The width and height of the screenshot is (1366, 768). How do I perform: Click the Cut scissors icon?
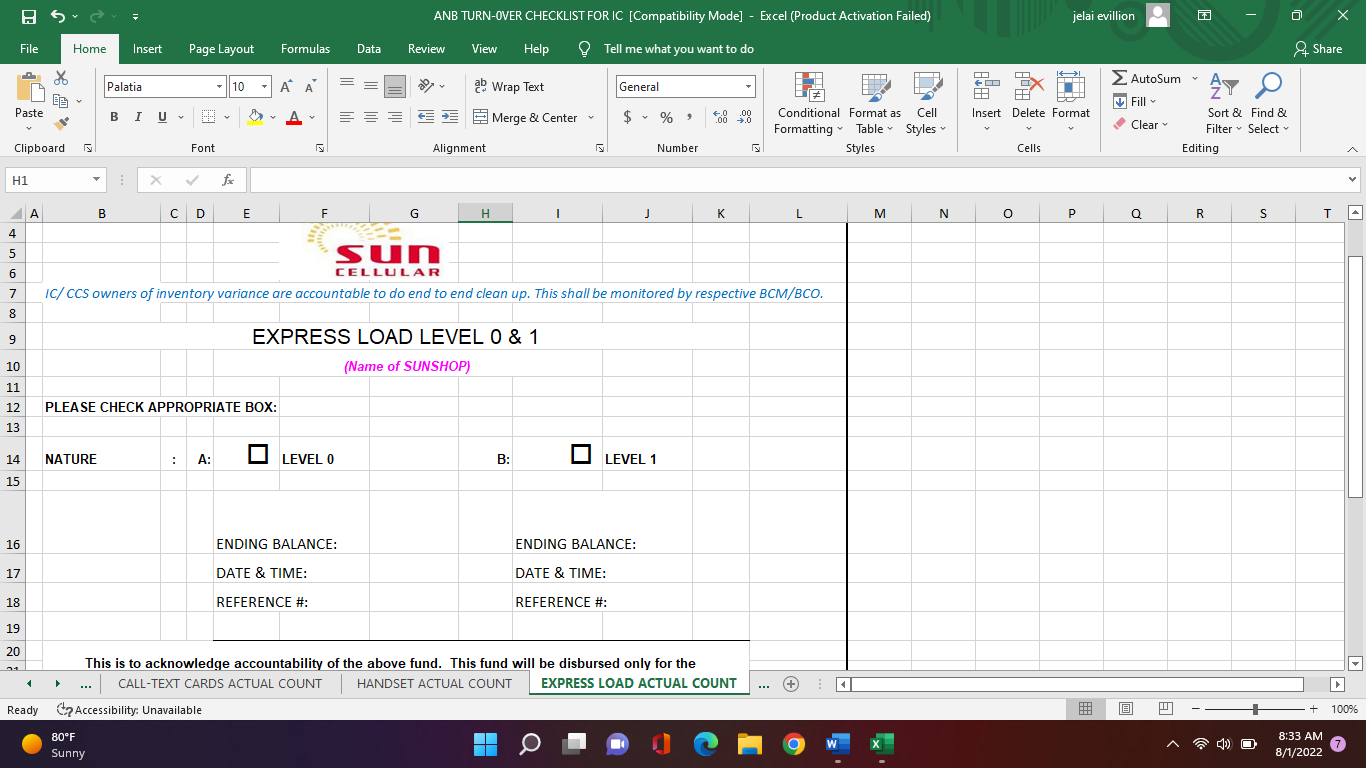61,78
